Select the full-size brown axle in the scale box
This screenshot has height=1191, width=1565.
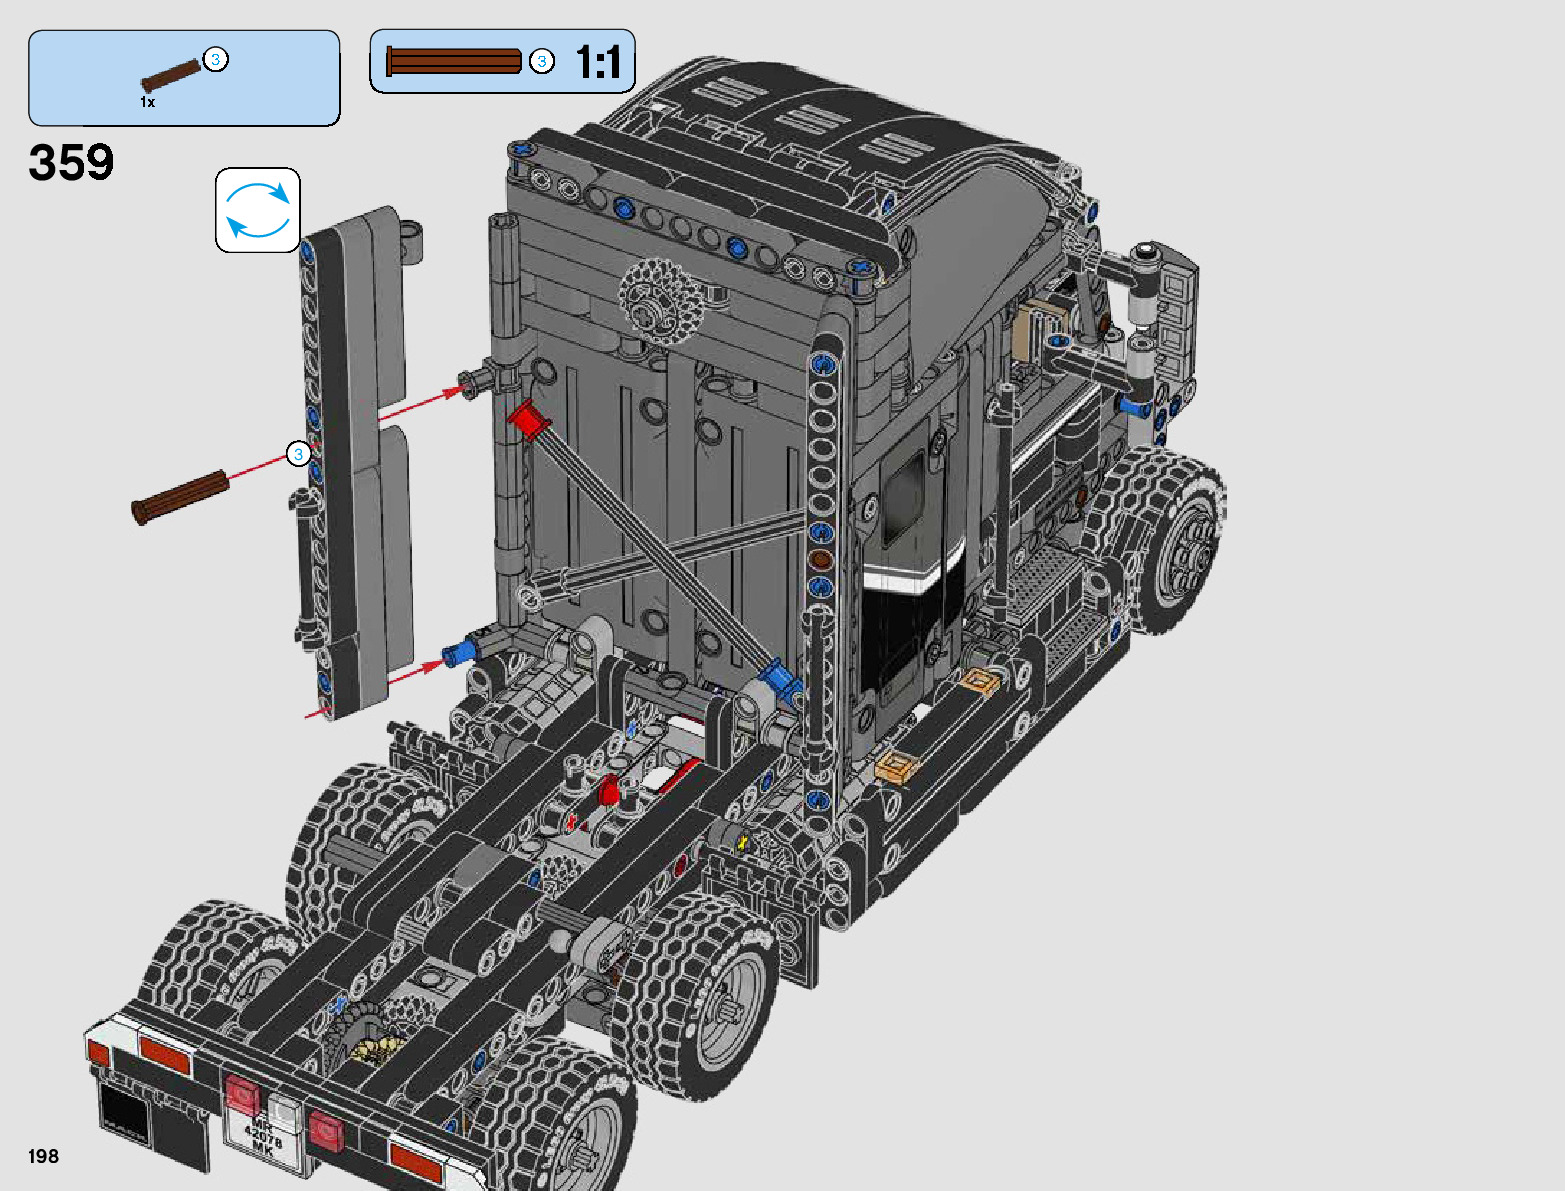coord(453,62)
